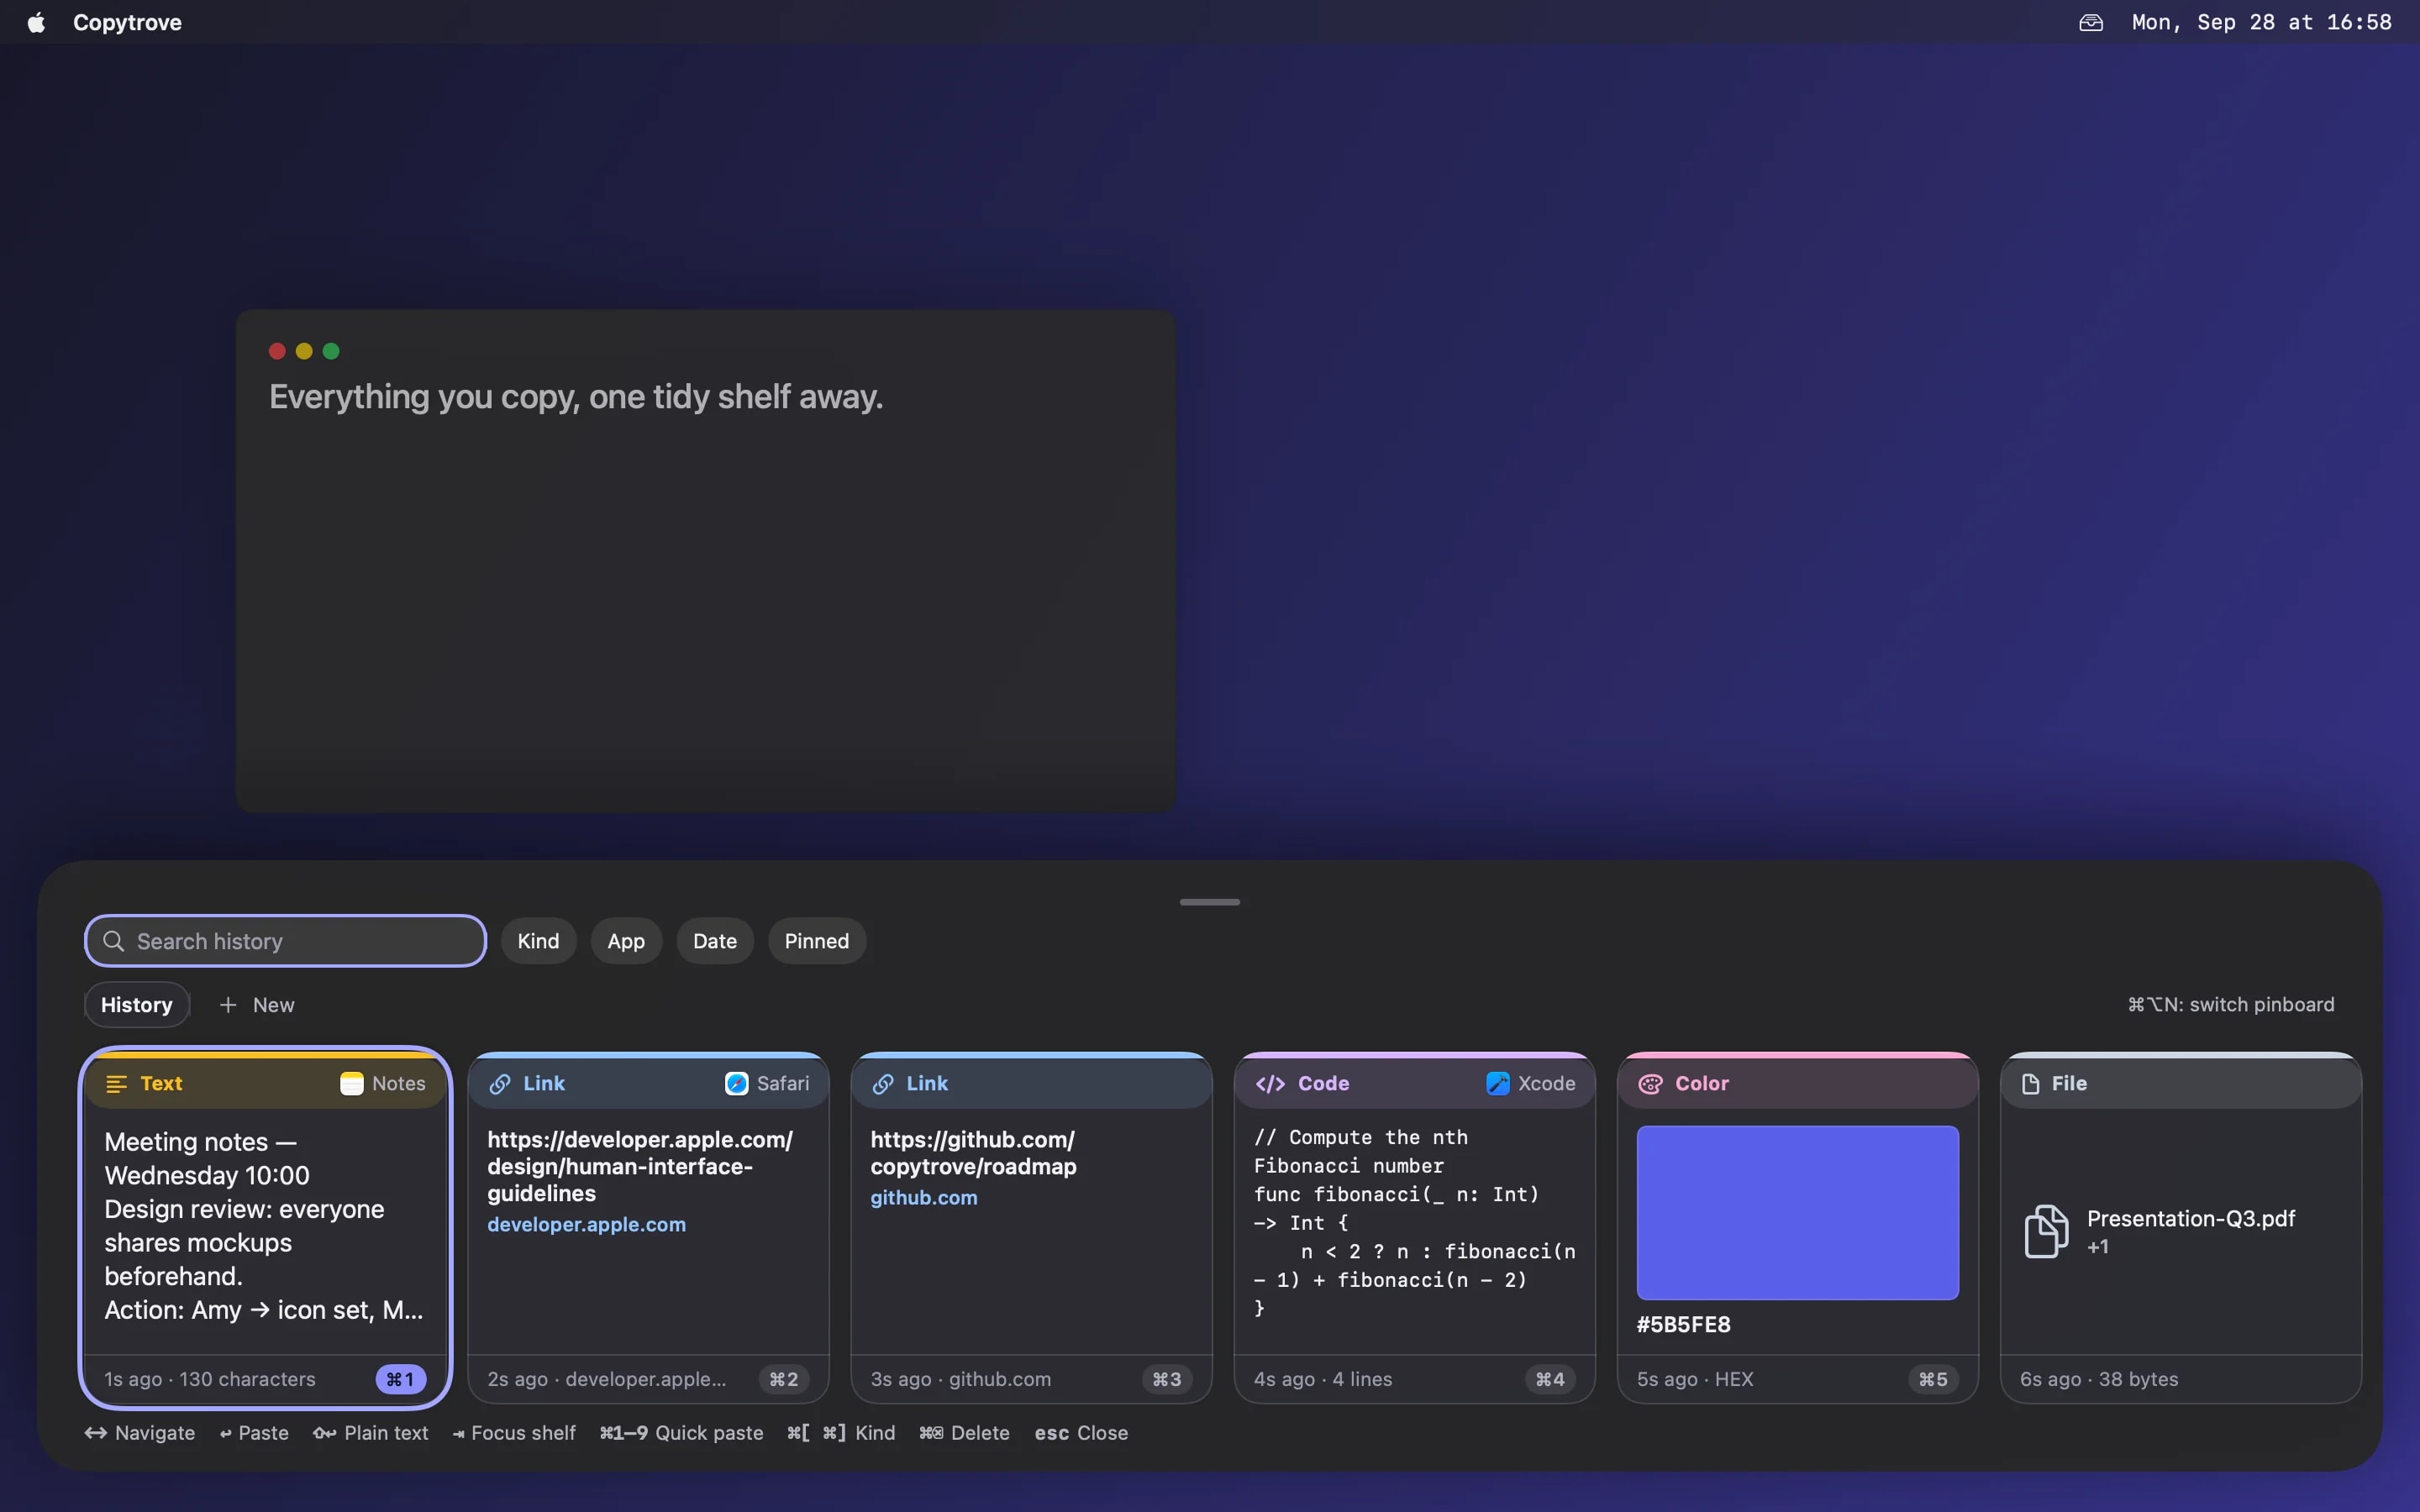
Task: Click link icon on the developer.apple.com card
Action: (500, 1084)
